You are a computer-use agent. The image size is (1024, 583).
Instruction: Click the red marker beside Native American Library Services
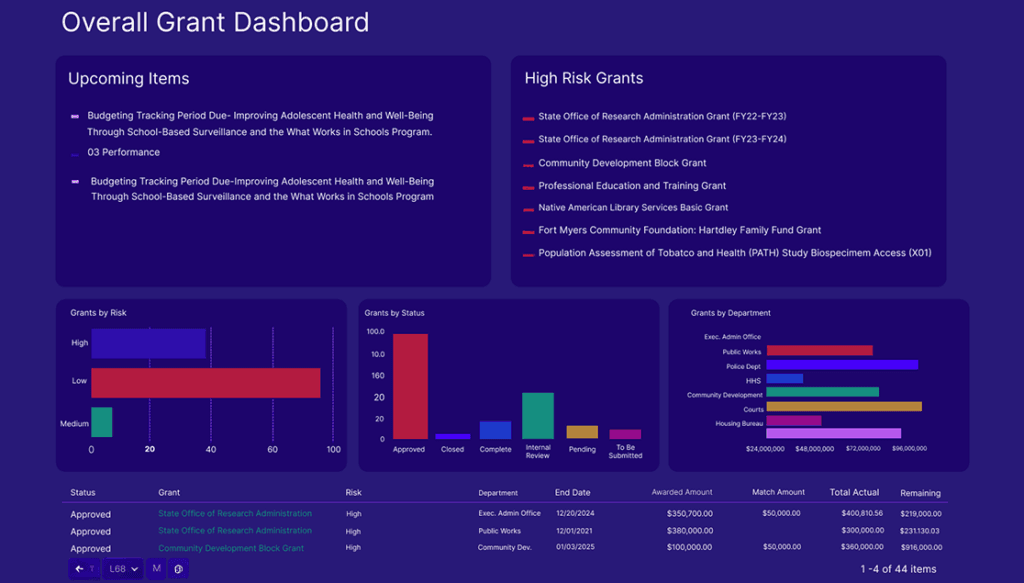tap(528, 209)
